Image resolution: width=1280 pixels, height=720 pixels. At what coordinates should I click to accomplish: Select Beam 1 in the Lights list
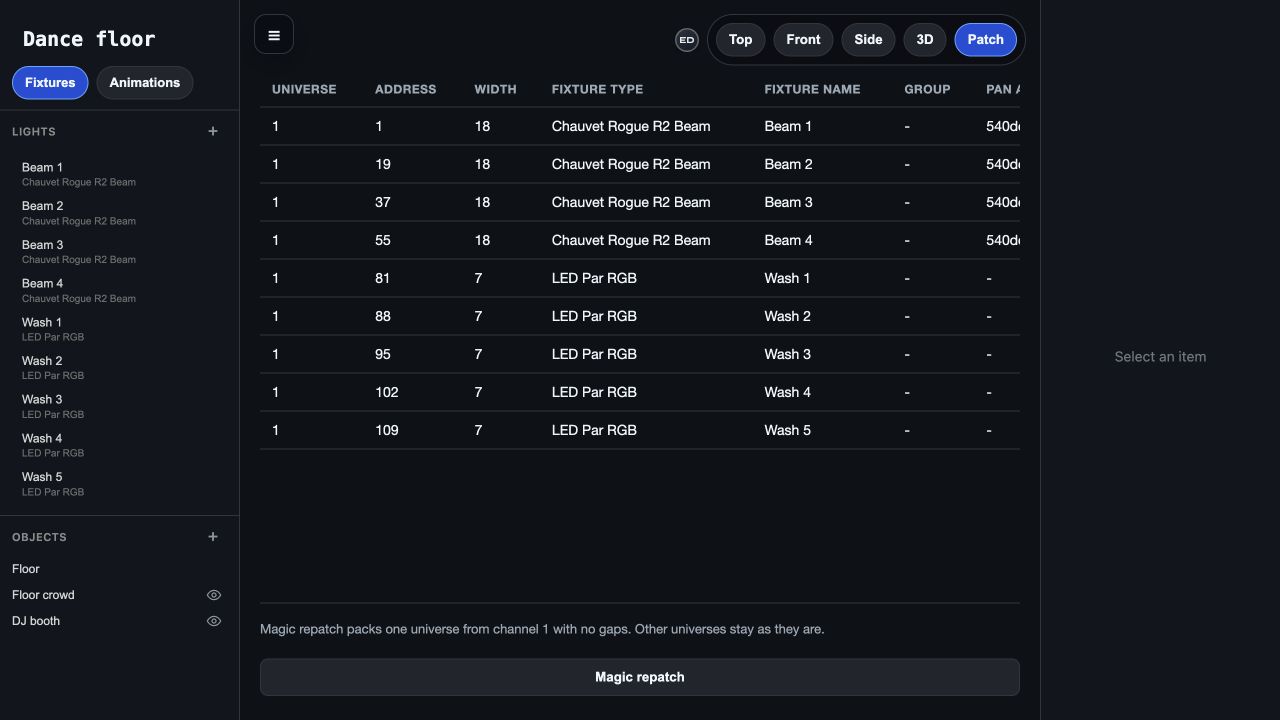(120, 174)
